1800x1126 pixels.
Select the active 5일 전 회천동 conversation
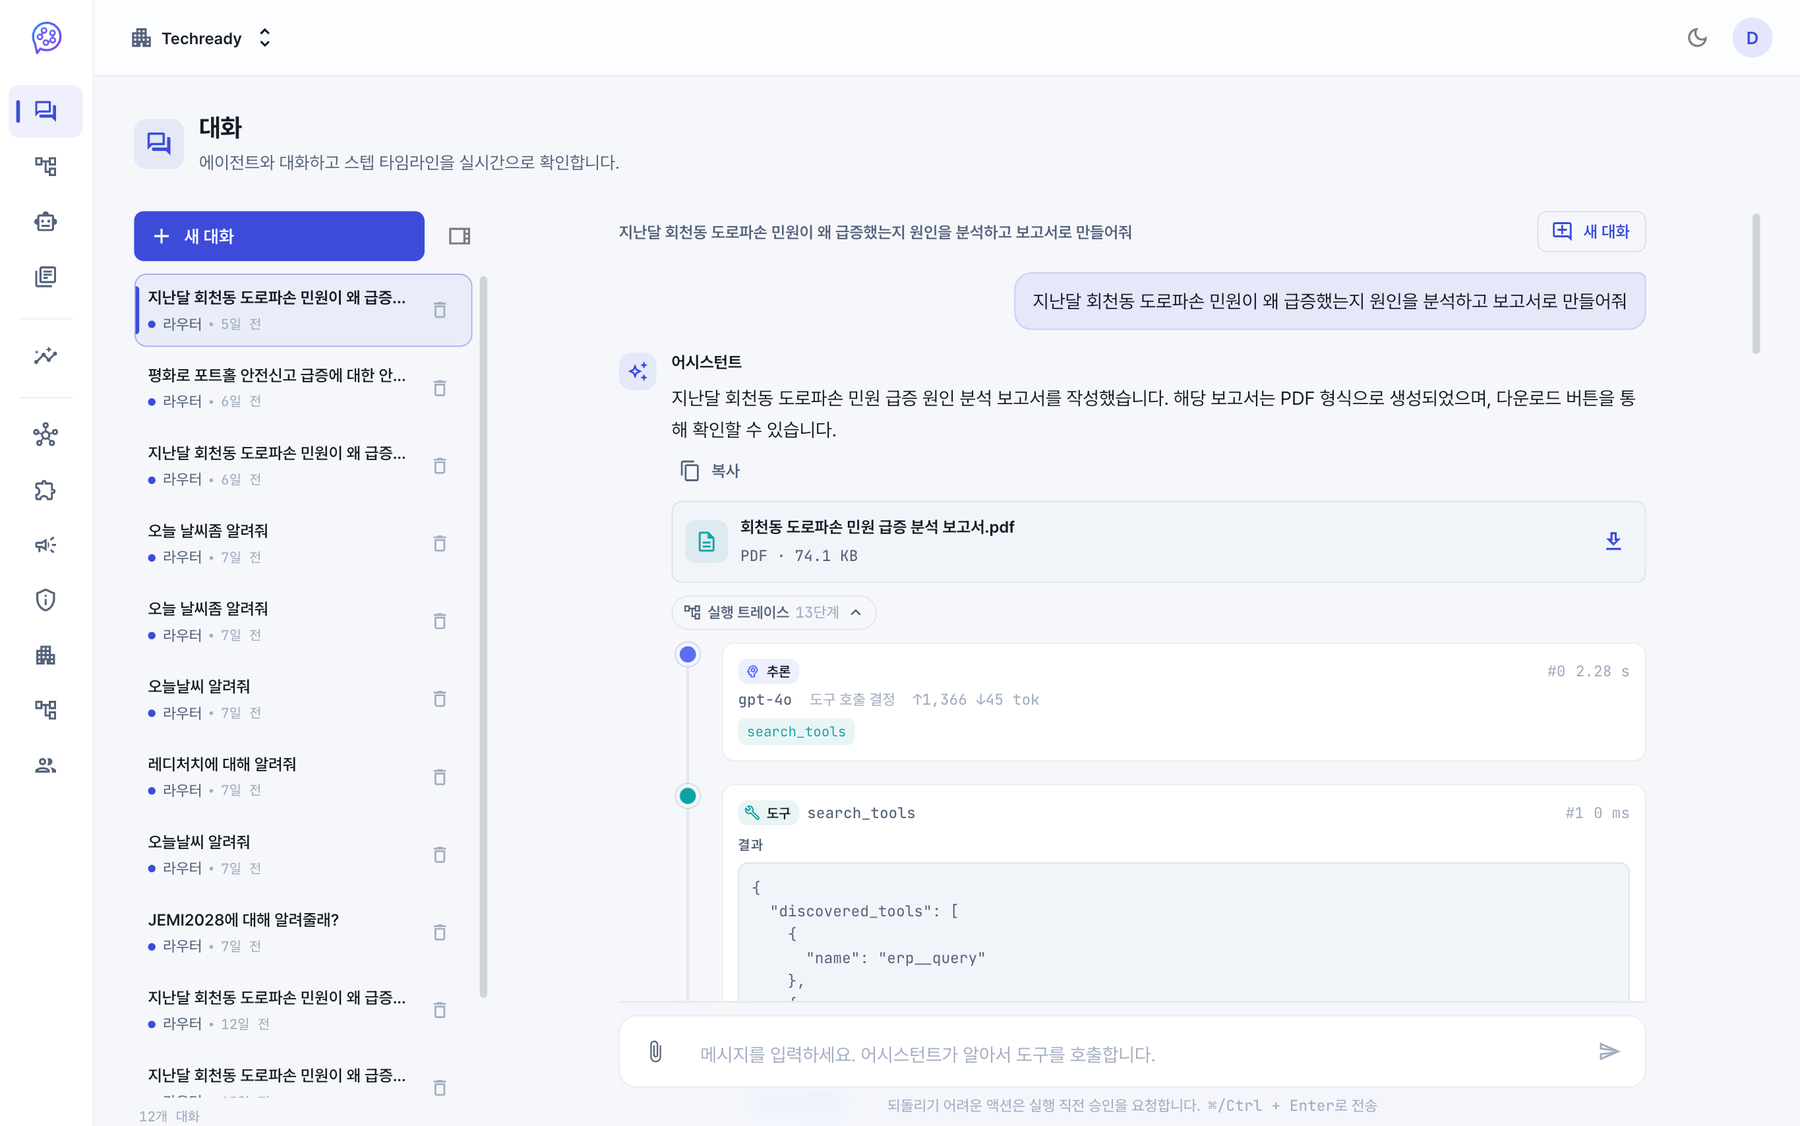(x=302, y=310)
